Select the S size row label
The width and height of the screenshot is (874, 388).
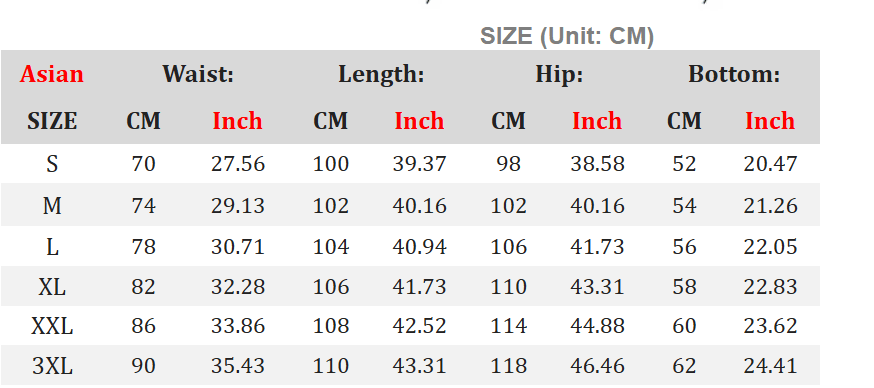52,164
